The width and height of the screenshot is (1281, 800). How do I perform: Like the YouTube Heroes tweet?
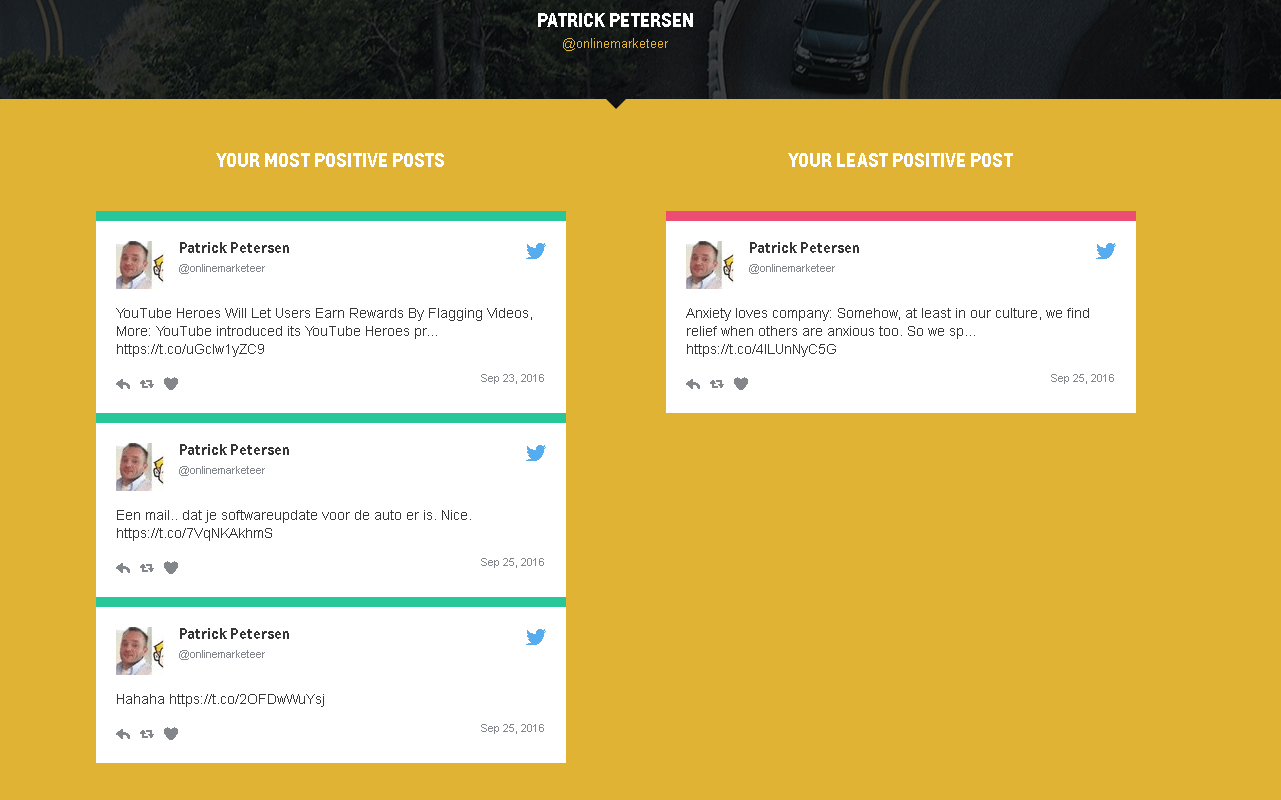(x=171, y=384)
